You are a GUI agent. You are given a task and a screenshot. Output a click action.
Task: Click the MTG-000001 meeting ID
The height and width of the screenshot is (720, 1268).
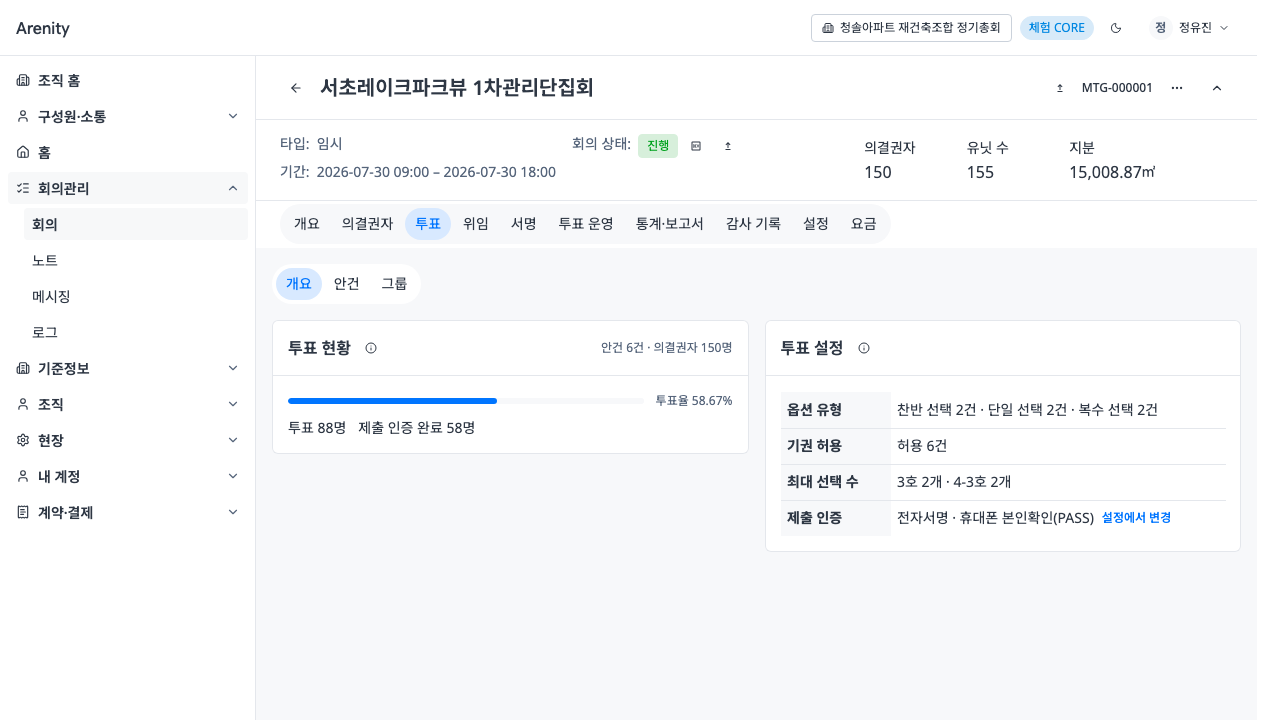tap(1117, 88)
